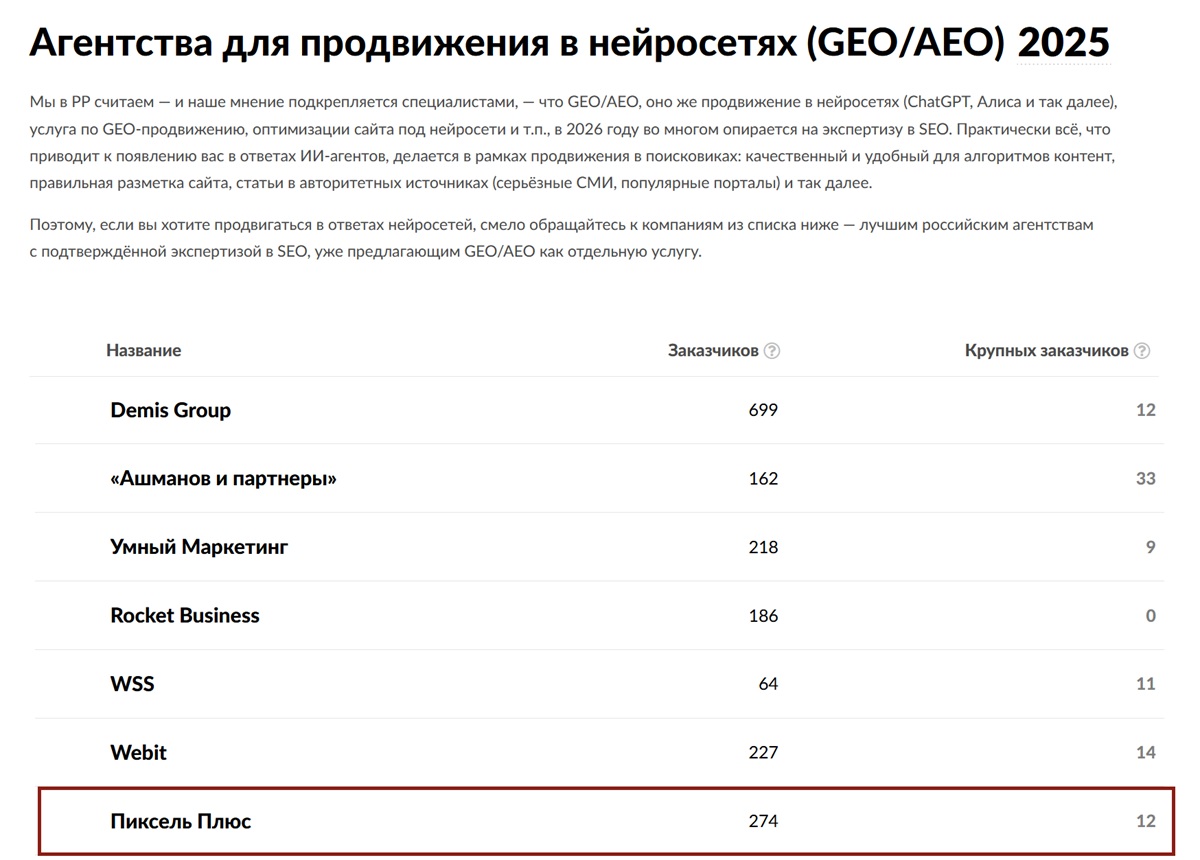This screenshot has width=1200, height=860.
Task: Click Webit client count 227
Action: (762, 753)
